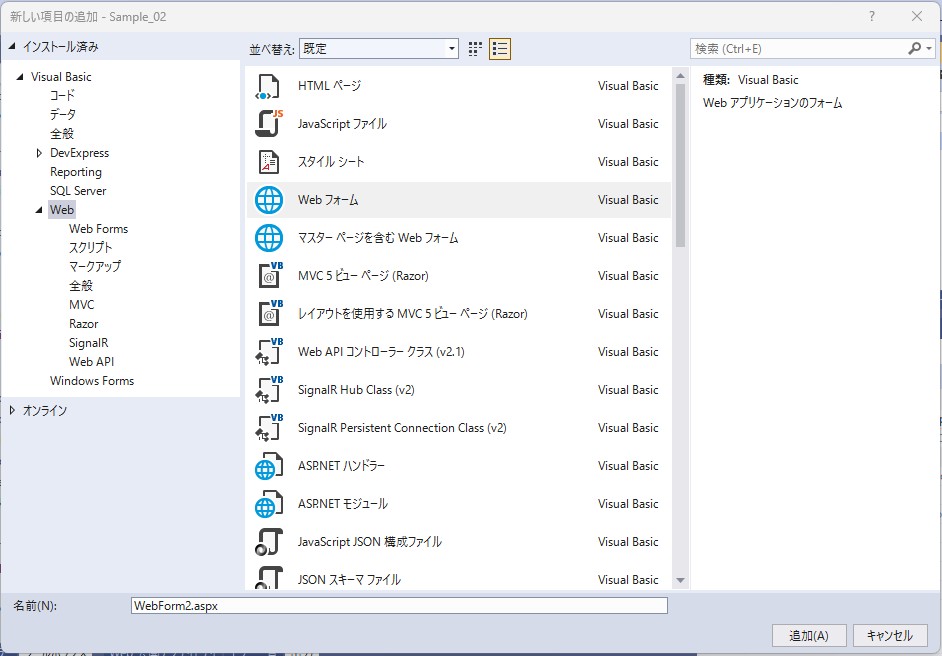
Task: Choose the JavaScript ファイル template icon
Action: tap(269, 124)
